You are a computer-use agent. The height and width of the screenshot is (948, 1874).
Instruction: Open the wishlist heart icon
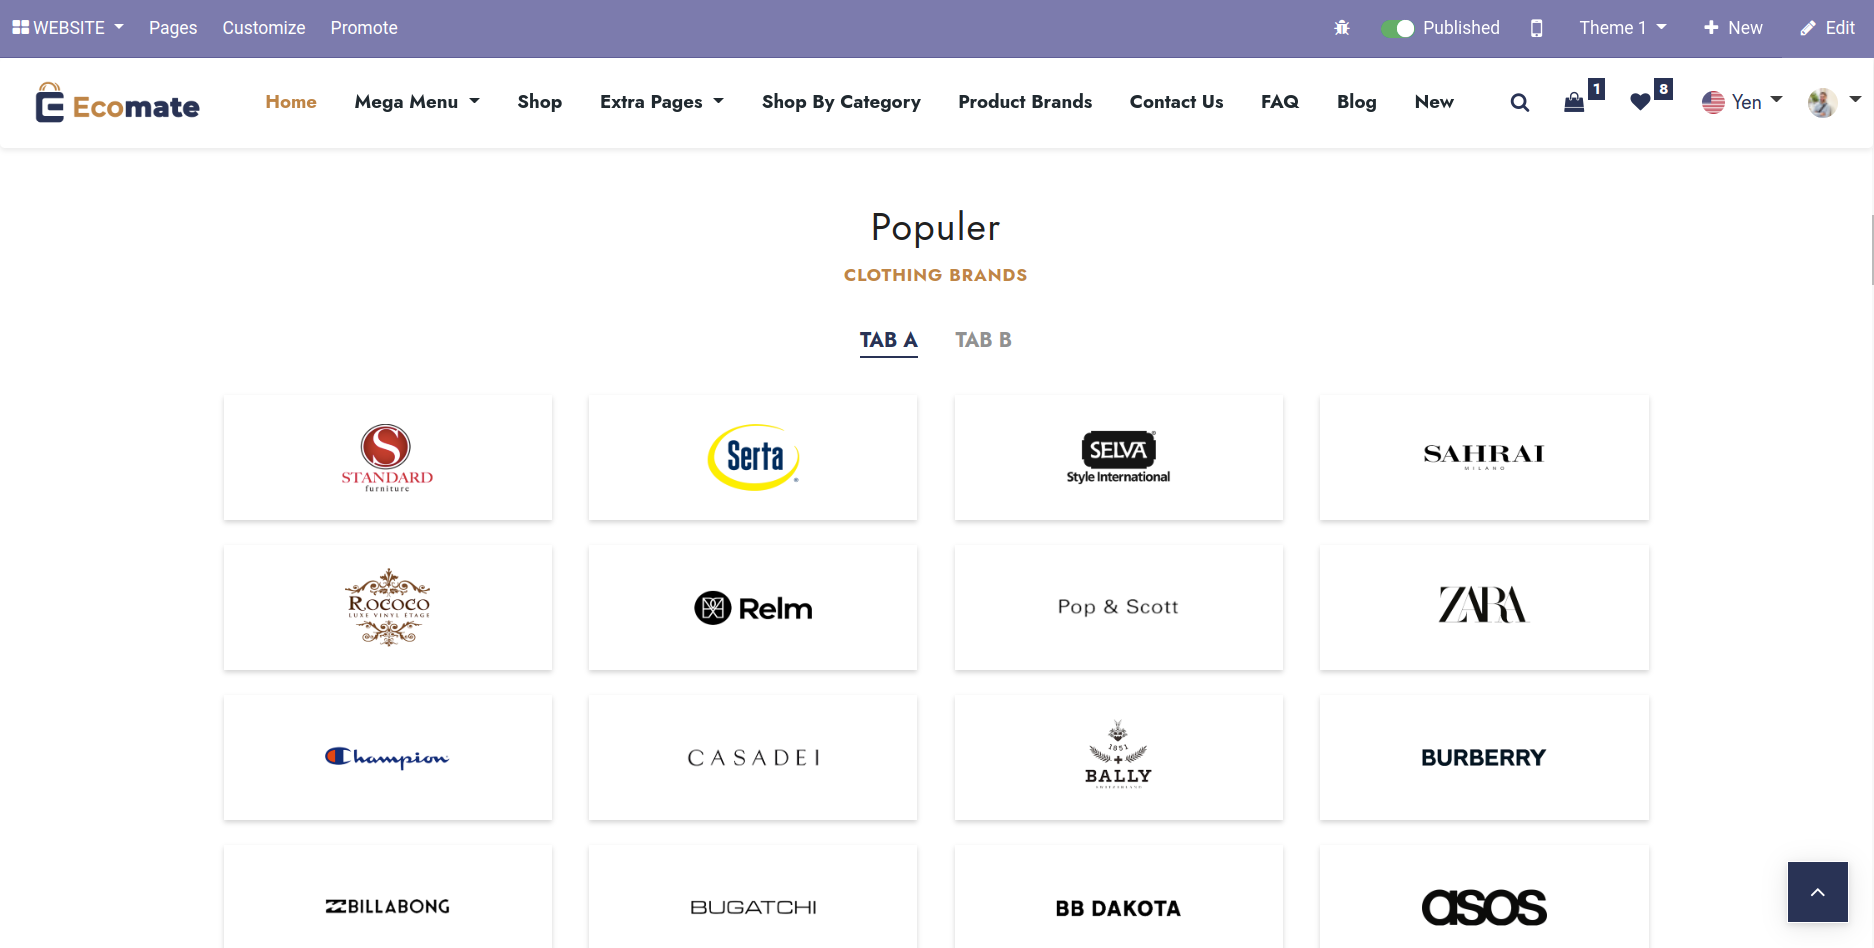coord(1640,102)
